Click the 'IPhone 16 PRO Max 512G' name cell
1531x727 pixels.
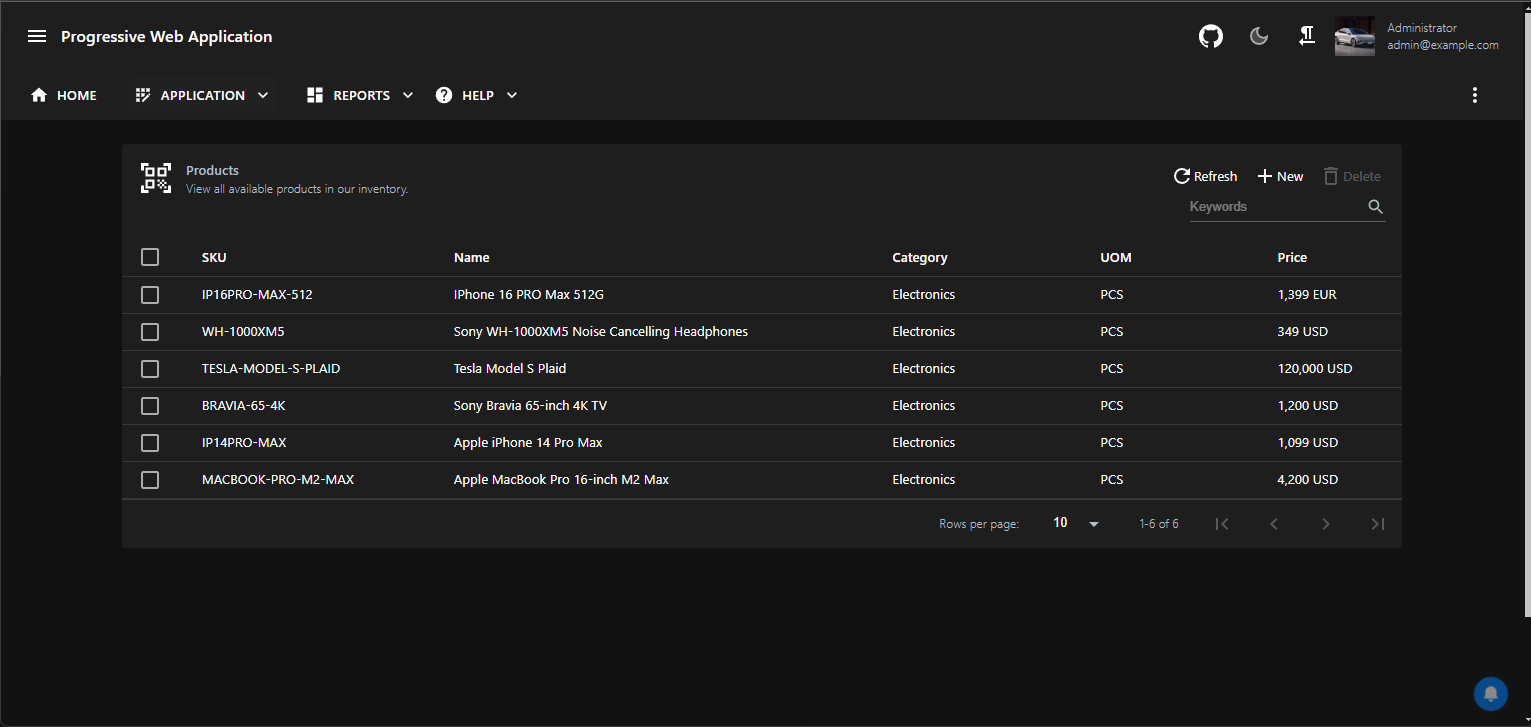pos(529,295)
